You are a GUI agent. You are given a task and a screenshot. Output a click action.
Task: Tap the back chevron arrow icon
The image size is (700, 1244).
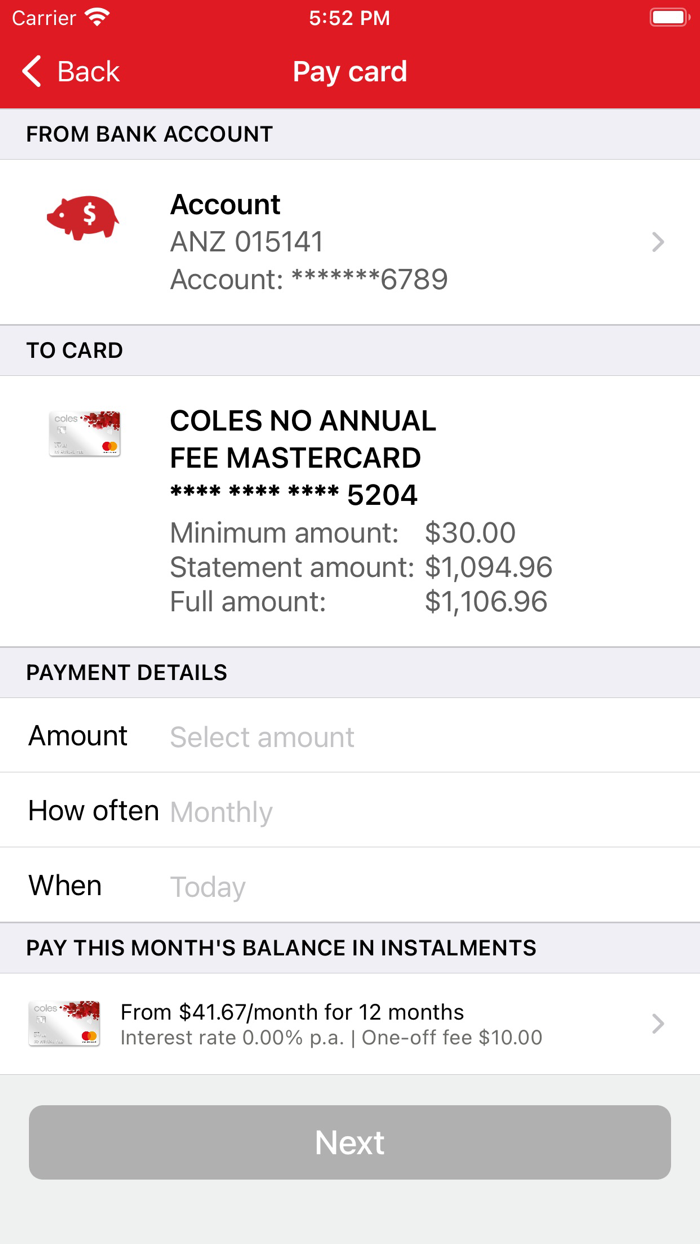[x=30, y=71]
